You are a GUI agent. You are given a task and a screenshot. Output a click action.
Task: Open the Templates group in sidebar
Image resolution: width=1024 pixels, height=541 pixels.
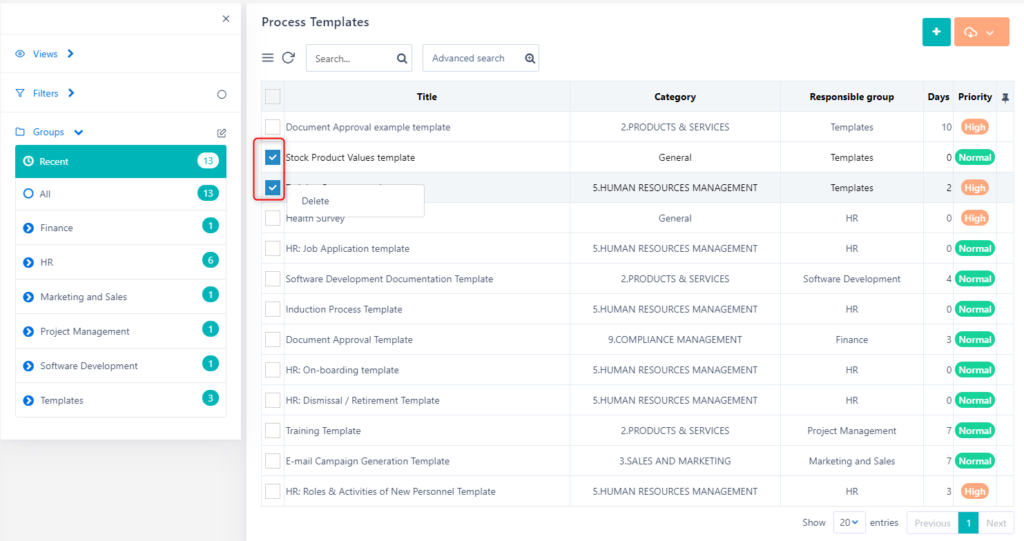pyautogui.click(x=121, y=400)
